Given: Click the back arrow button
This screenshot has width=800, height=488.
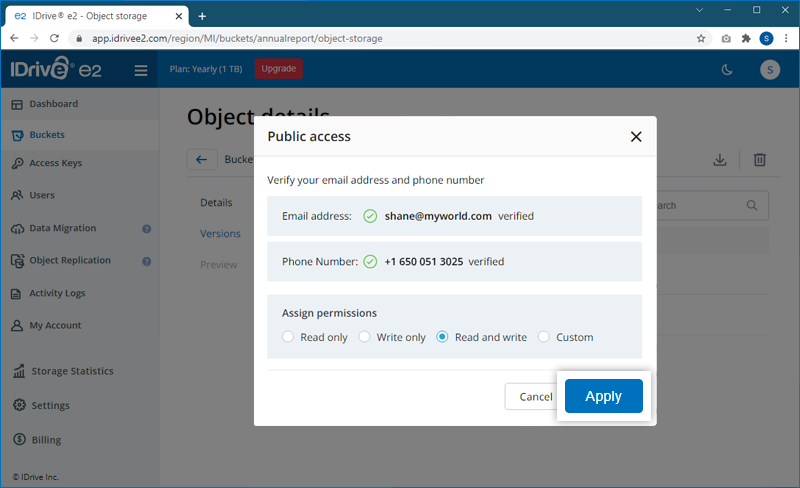Looking at the screenshot, I should pos(202,160).
